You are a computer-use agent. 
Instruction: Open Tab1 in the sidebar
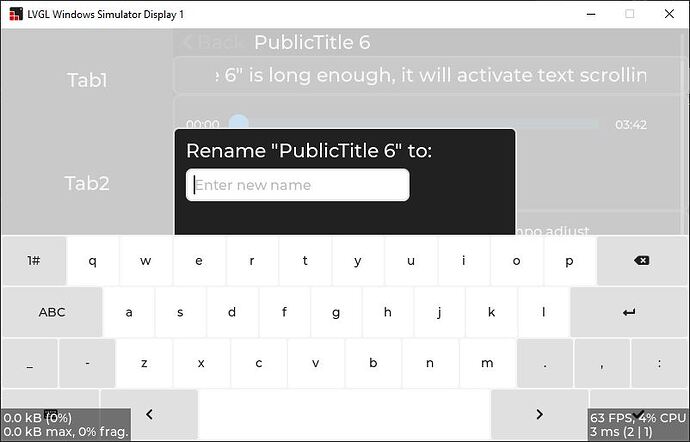[87, 80]
